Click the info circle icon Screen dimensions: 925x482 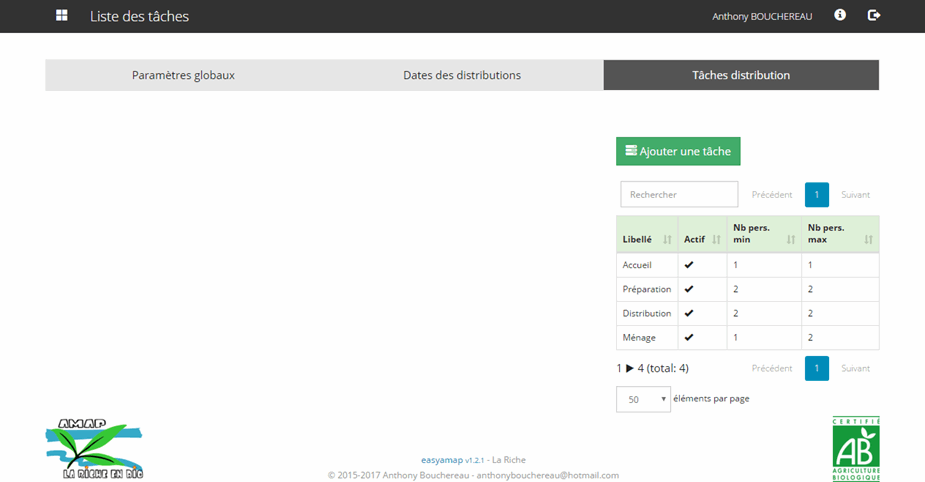840,15
